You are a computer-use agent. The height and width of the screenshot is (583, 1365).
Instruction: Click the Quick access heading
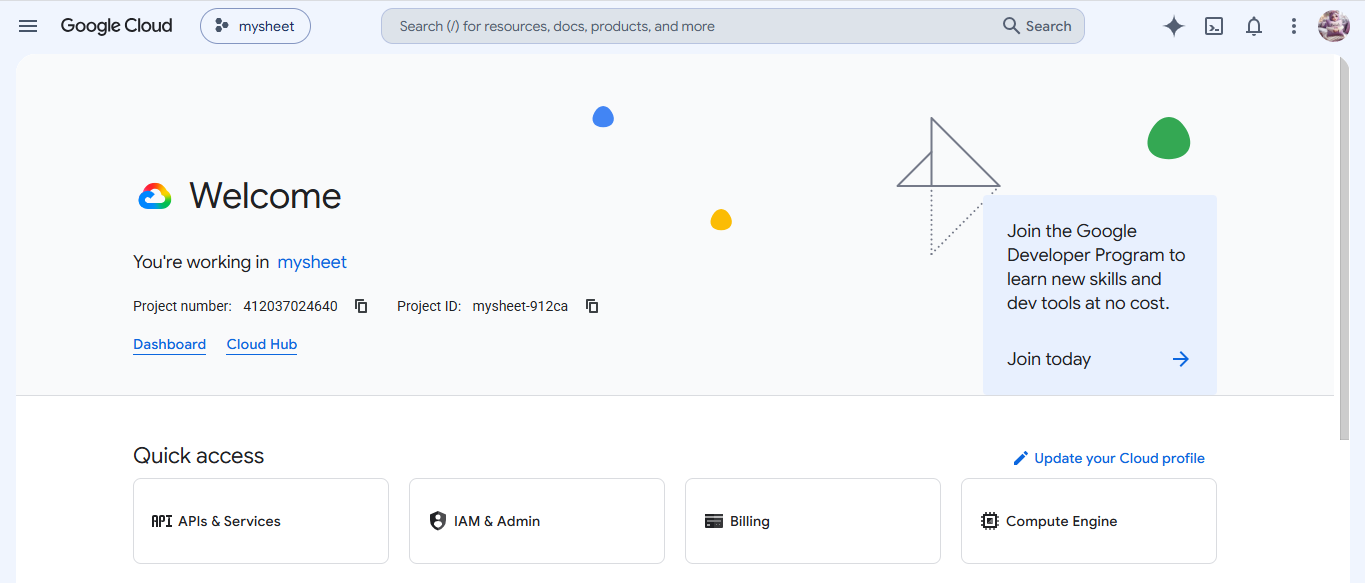(199, 456)
